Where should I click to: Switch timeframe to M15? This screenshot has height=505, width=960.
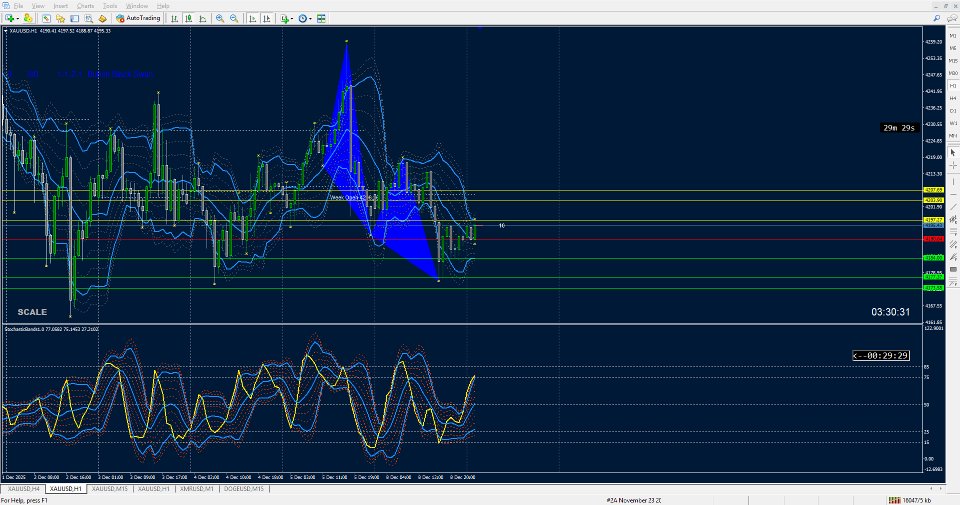(x=953, y=61)
